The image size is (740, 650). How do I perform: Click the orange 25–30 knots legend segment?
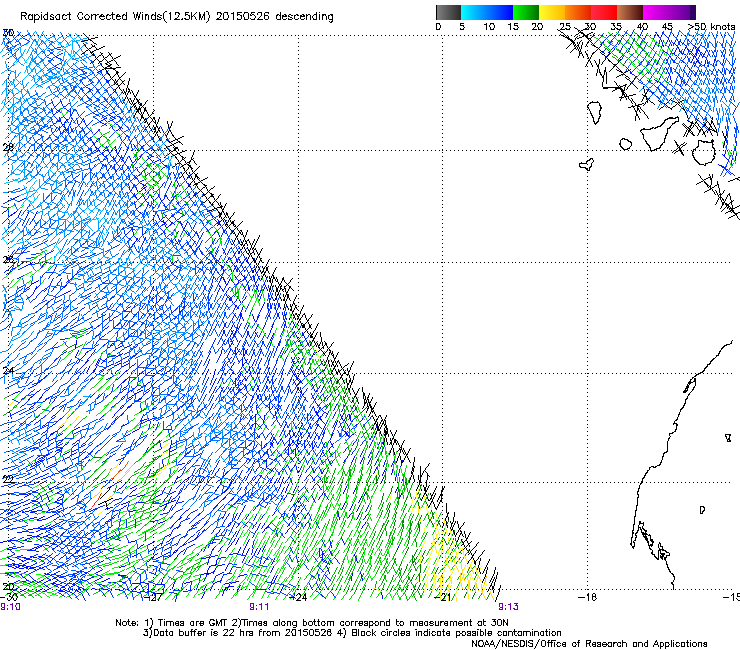(578, 12)
